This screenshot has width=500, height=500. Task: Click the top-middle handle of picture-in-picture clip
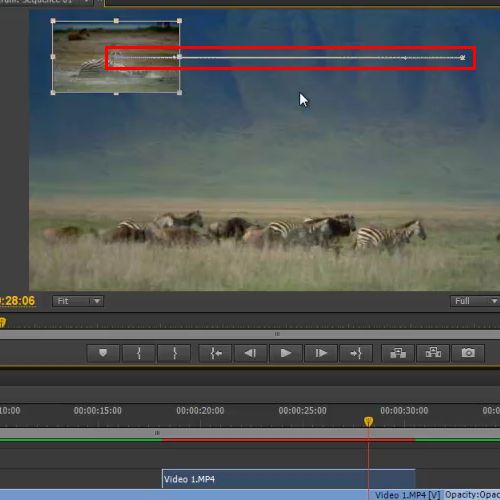[x=116, y=21]
